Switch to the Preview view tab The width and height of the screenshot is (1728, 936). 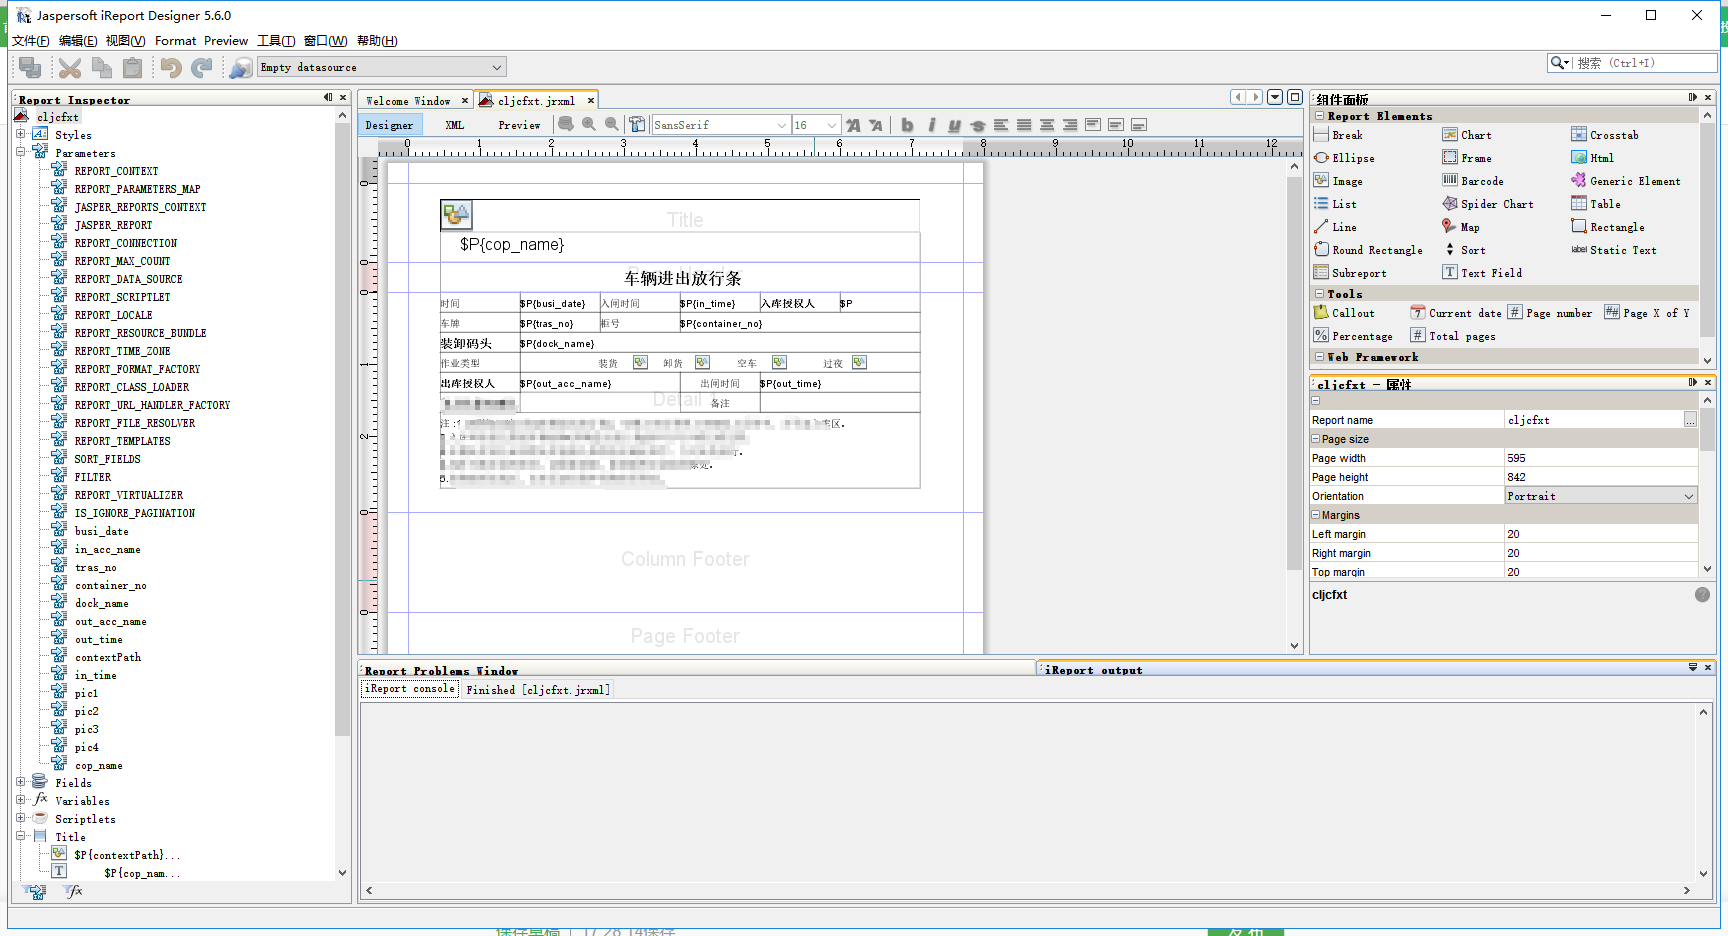point(520,125)
